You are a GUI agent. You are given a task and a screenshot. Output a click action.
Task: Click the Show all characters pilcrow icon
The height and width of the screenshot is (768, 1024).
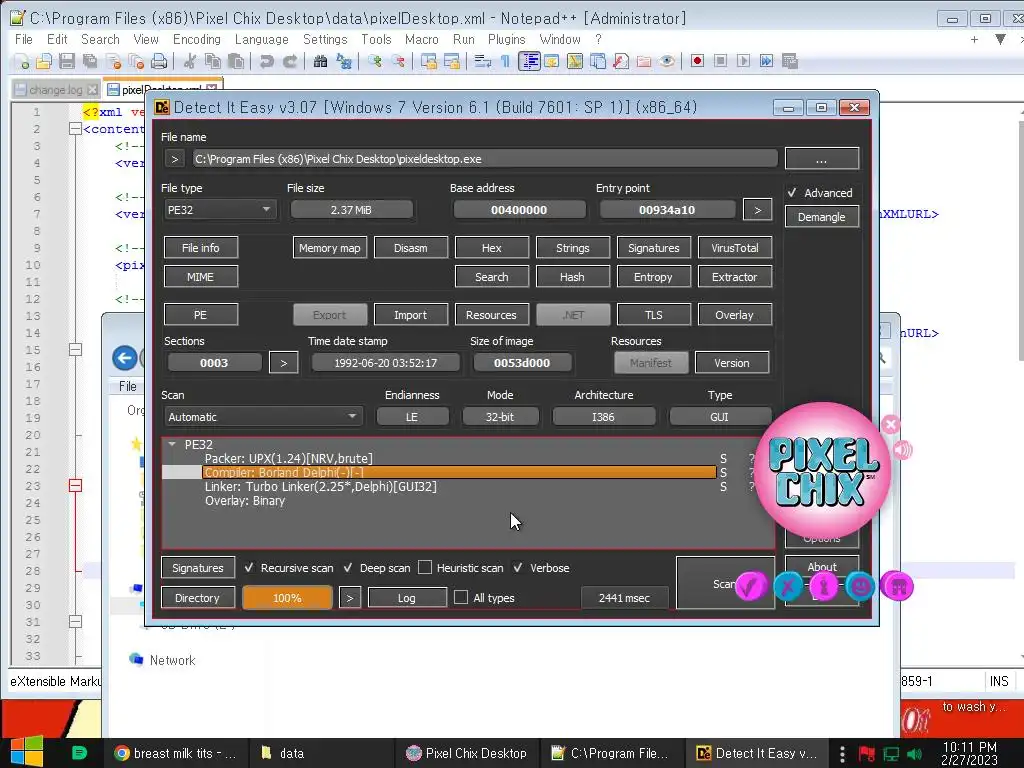coord(505,61)
